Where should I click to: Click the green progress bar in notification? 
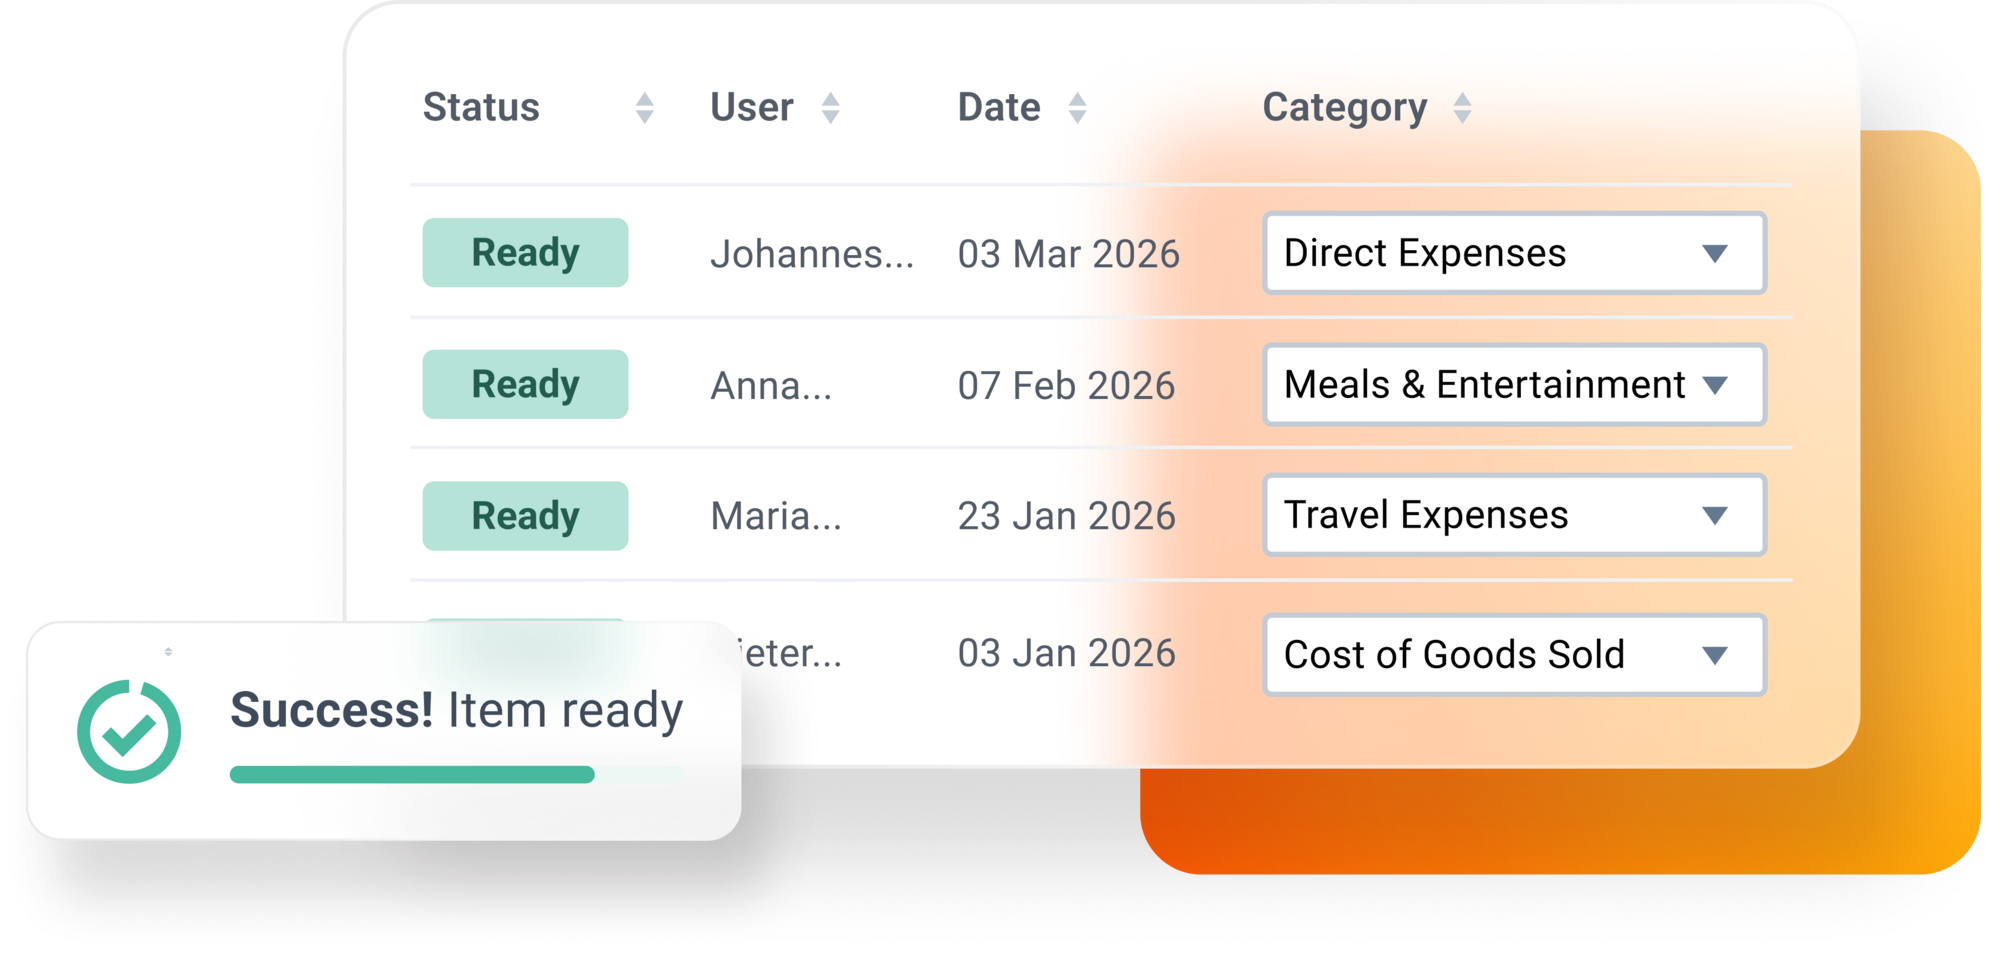(412, 775)
